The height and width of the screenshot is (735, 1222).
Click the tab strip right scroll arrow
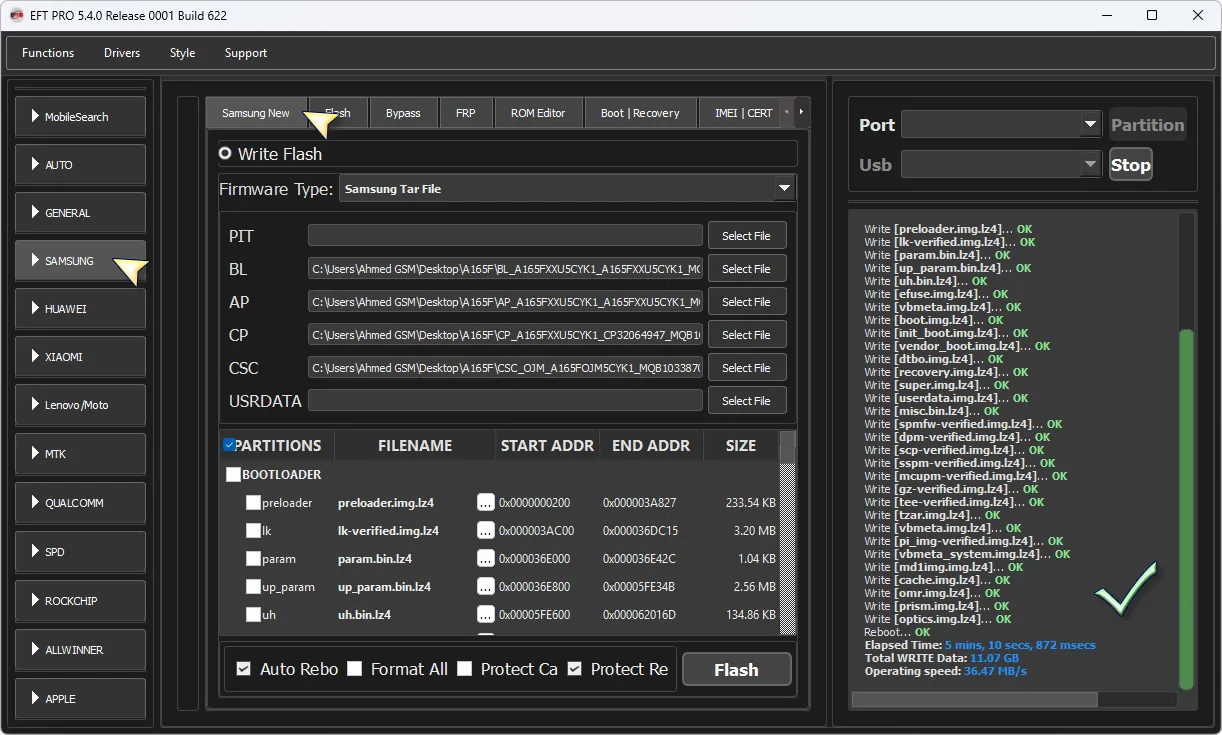pos(800,112)
